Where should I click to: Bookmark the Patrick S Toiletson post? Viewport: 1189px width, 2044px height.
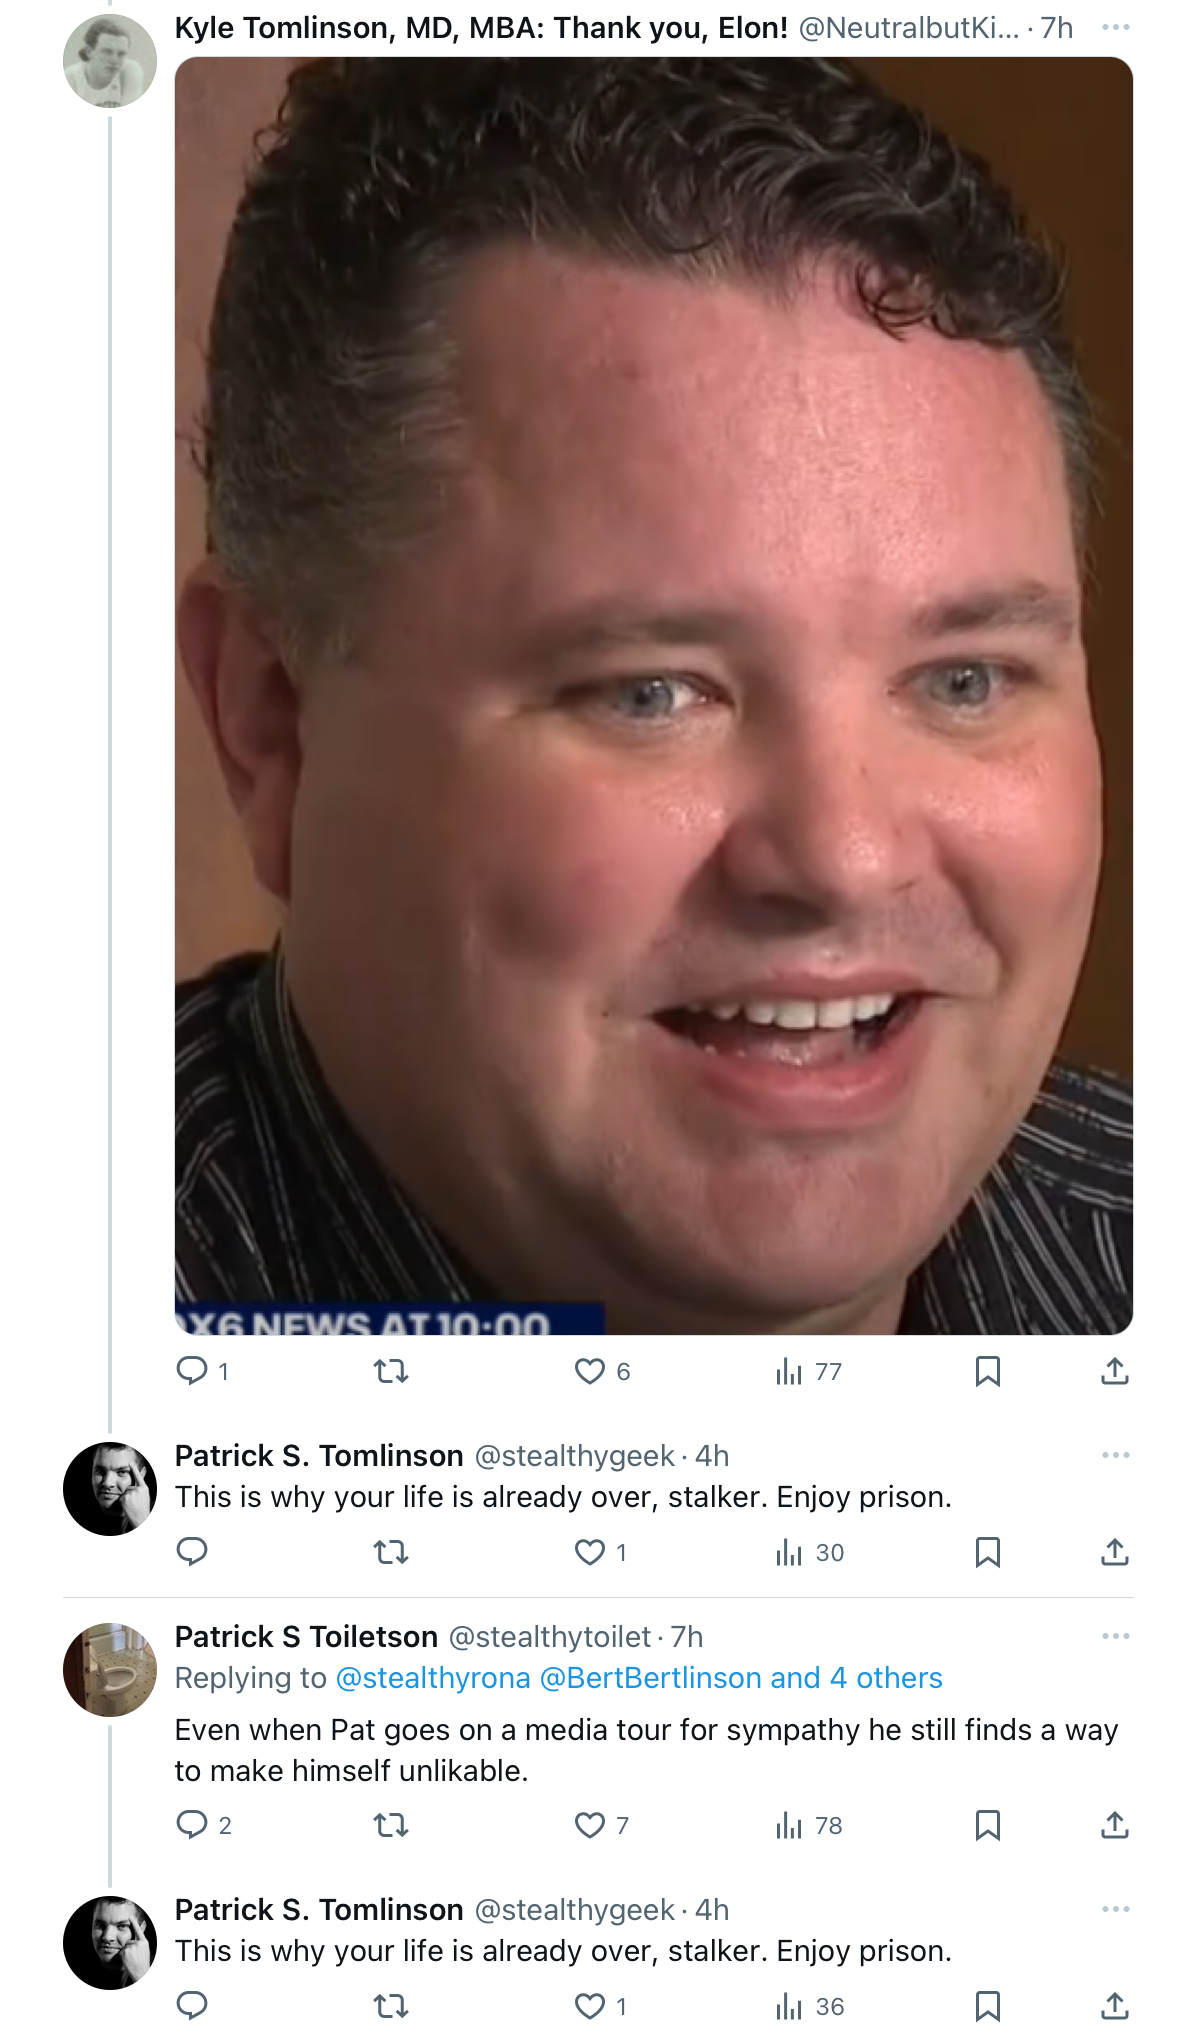point(988,1825)
